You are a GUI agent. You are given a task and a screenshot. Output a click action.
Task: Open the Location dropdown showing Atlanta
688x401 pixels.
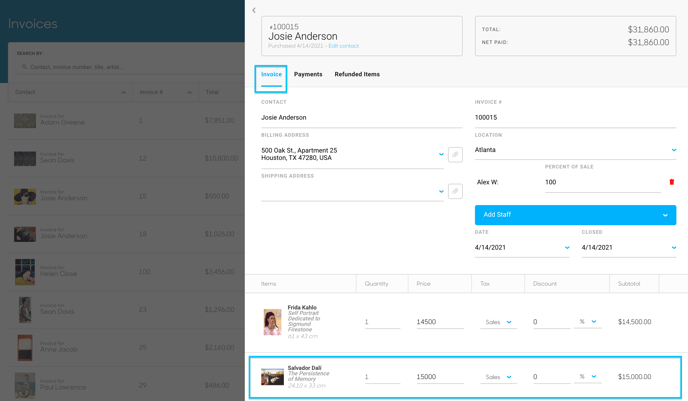pyautogui.click(x=575, y=150)
